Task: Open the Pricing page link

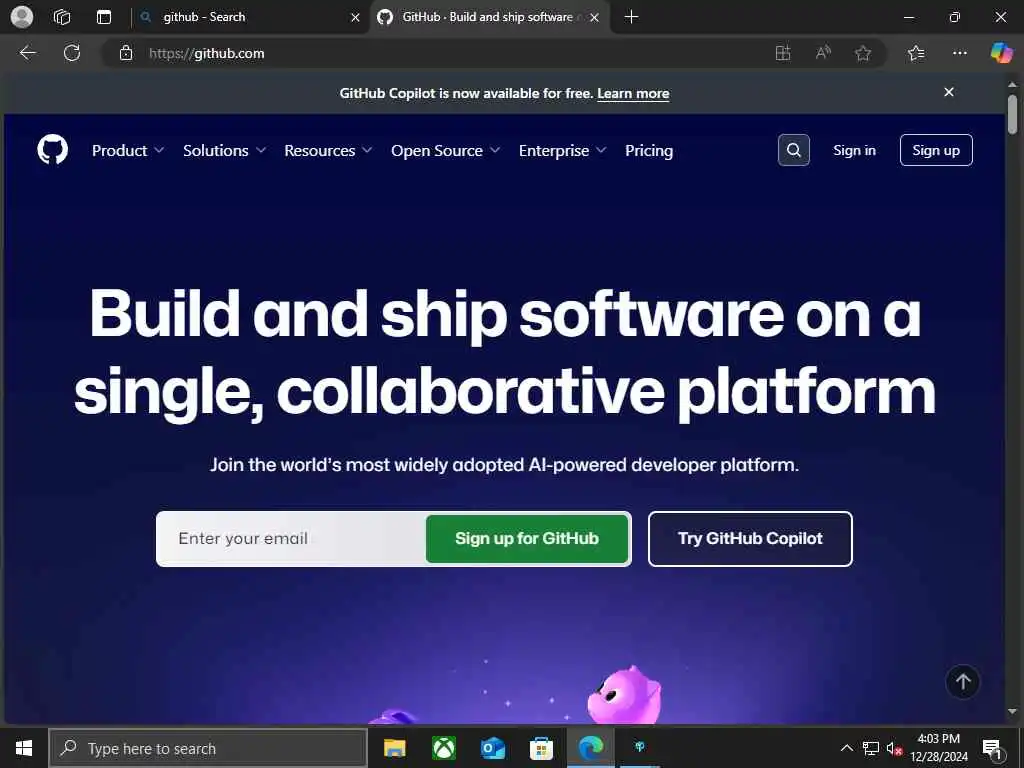Action: point(648,150)
